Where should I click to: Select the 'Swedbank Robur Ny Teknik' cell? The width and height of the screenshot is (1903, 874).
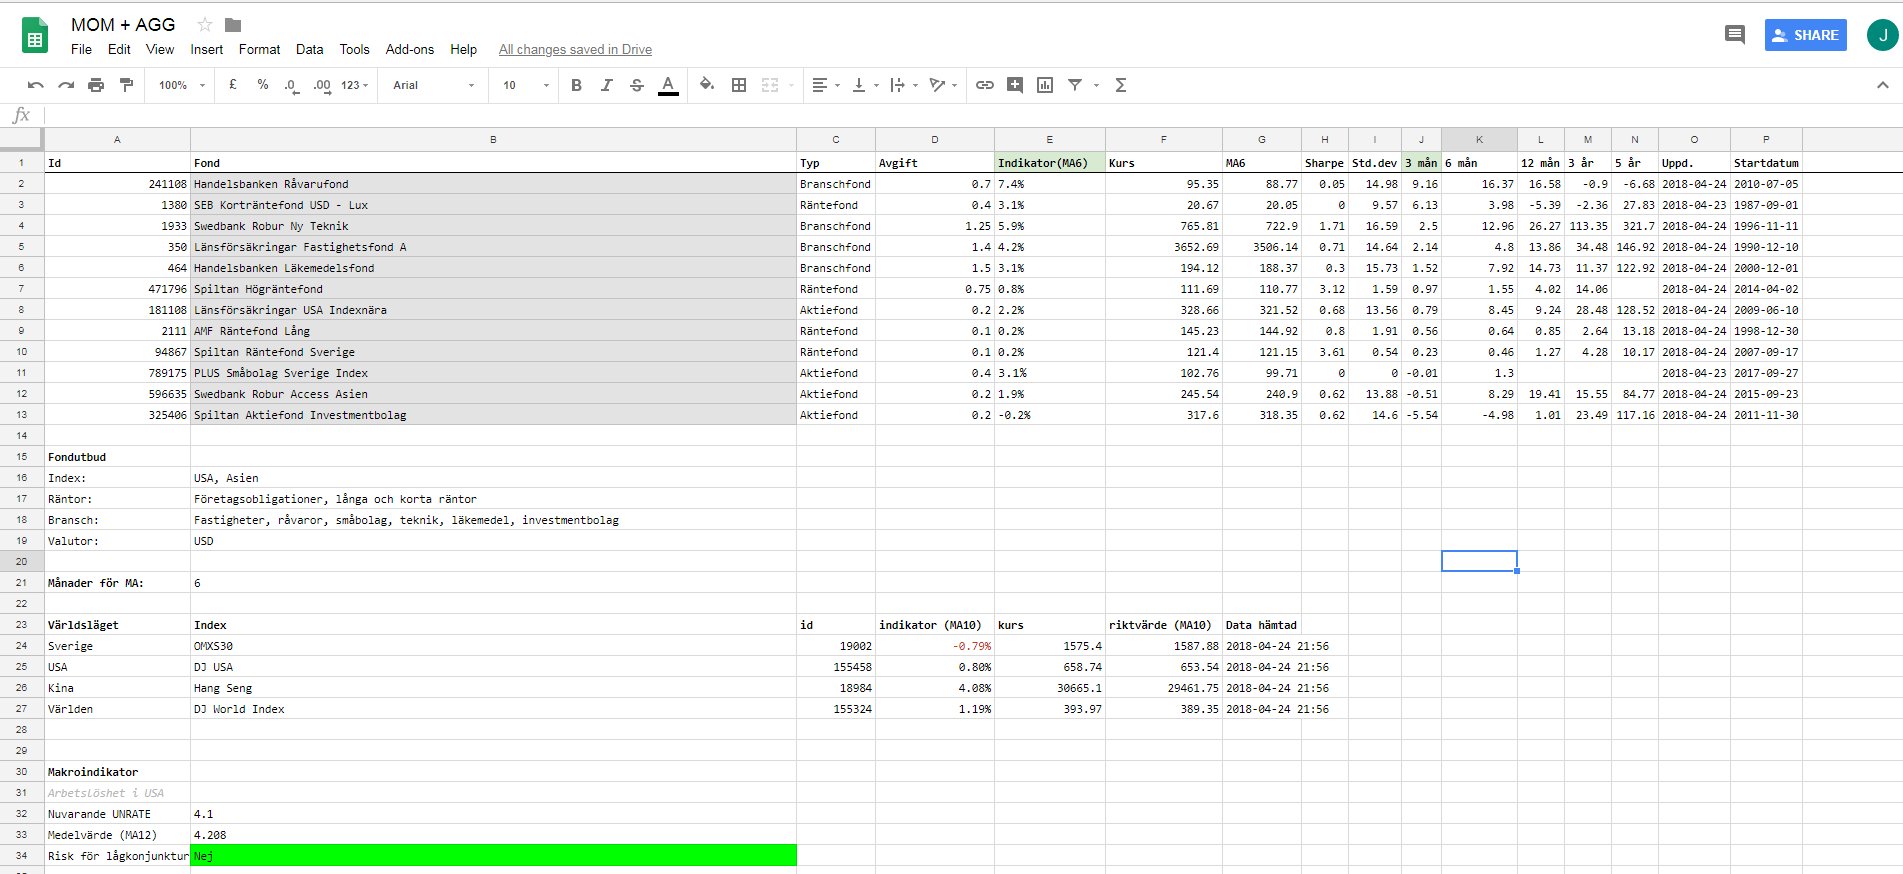click(493, 226)
